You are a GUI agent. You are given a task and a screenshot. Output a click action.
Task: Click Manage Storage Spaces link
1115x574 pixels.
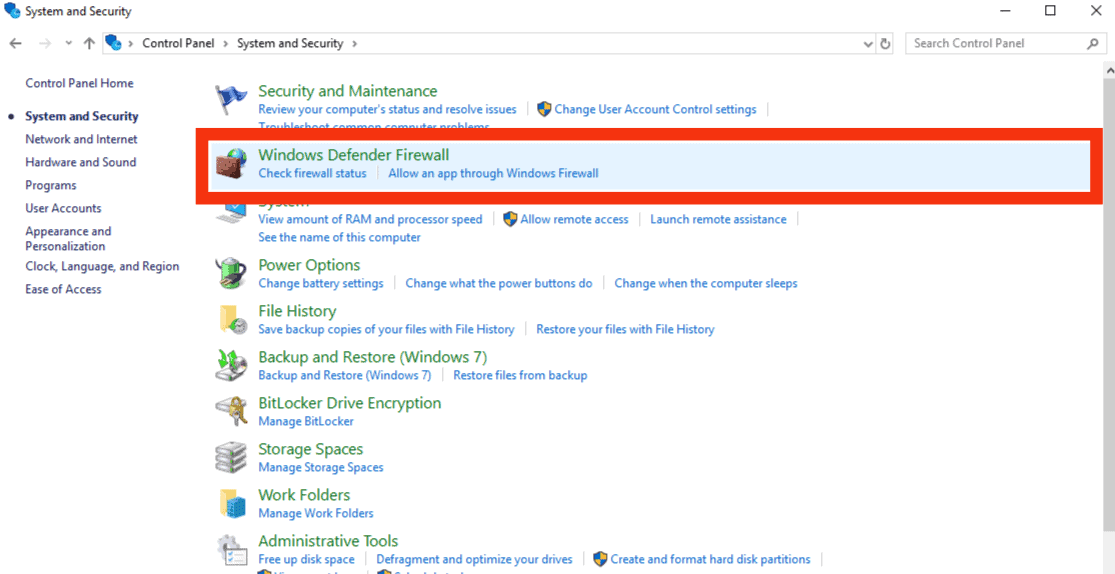(321, 467)
